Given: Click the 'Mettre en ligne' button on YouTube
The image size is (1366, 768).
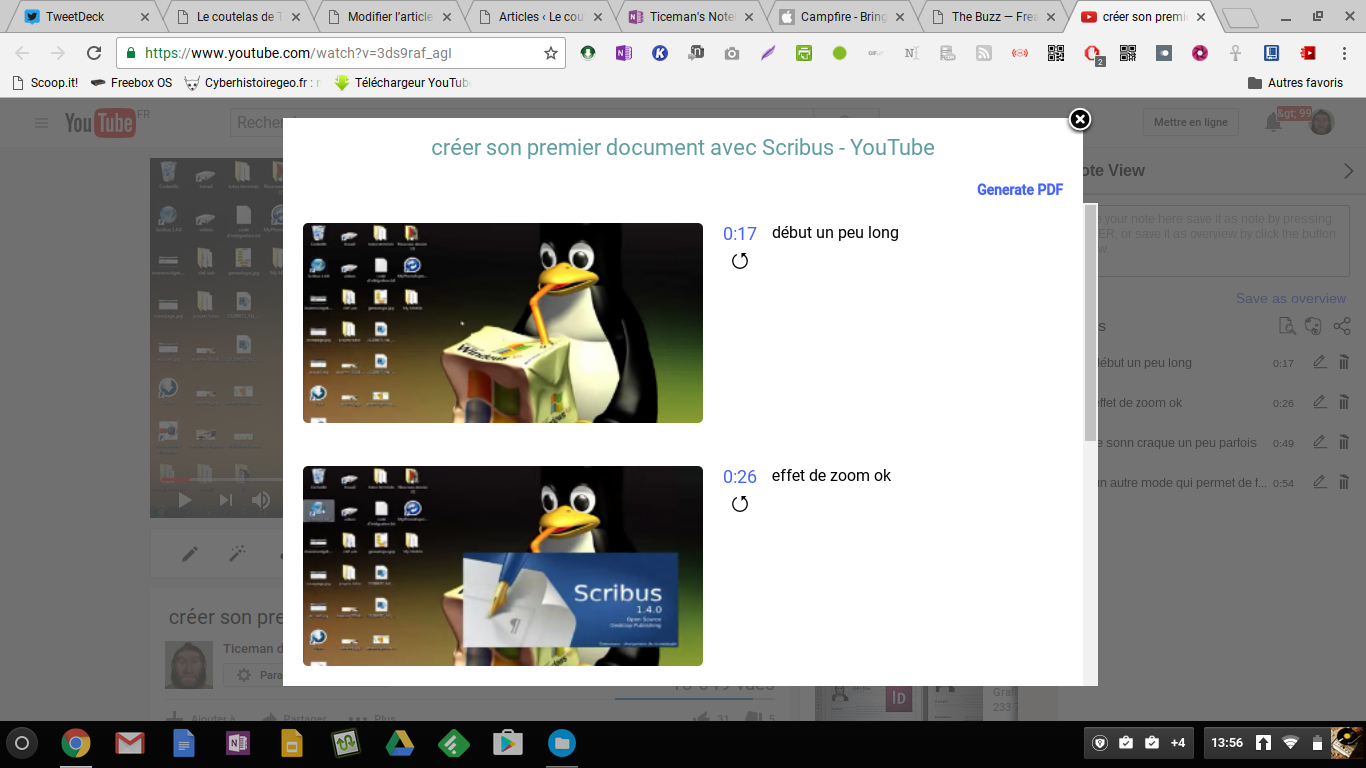Looking at the screenshot, I should click(1190, 122).
